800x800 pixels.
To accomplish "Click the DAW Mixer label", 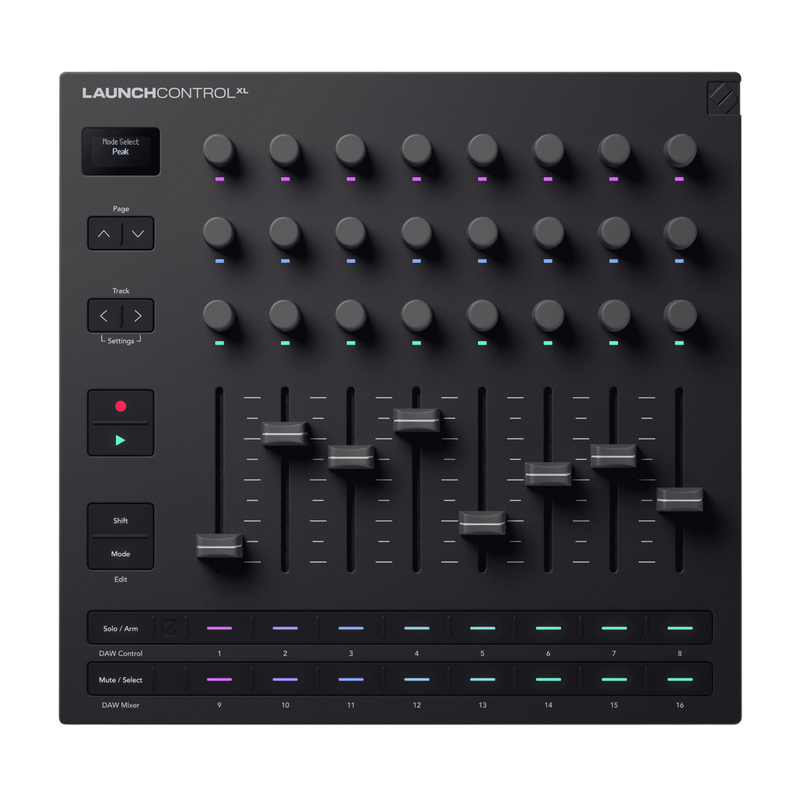I will click(120, 705).
